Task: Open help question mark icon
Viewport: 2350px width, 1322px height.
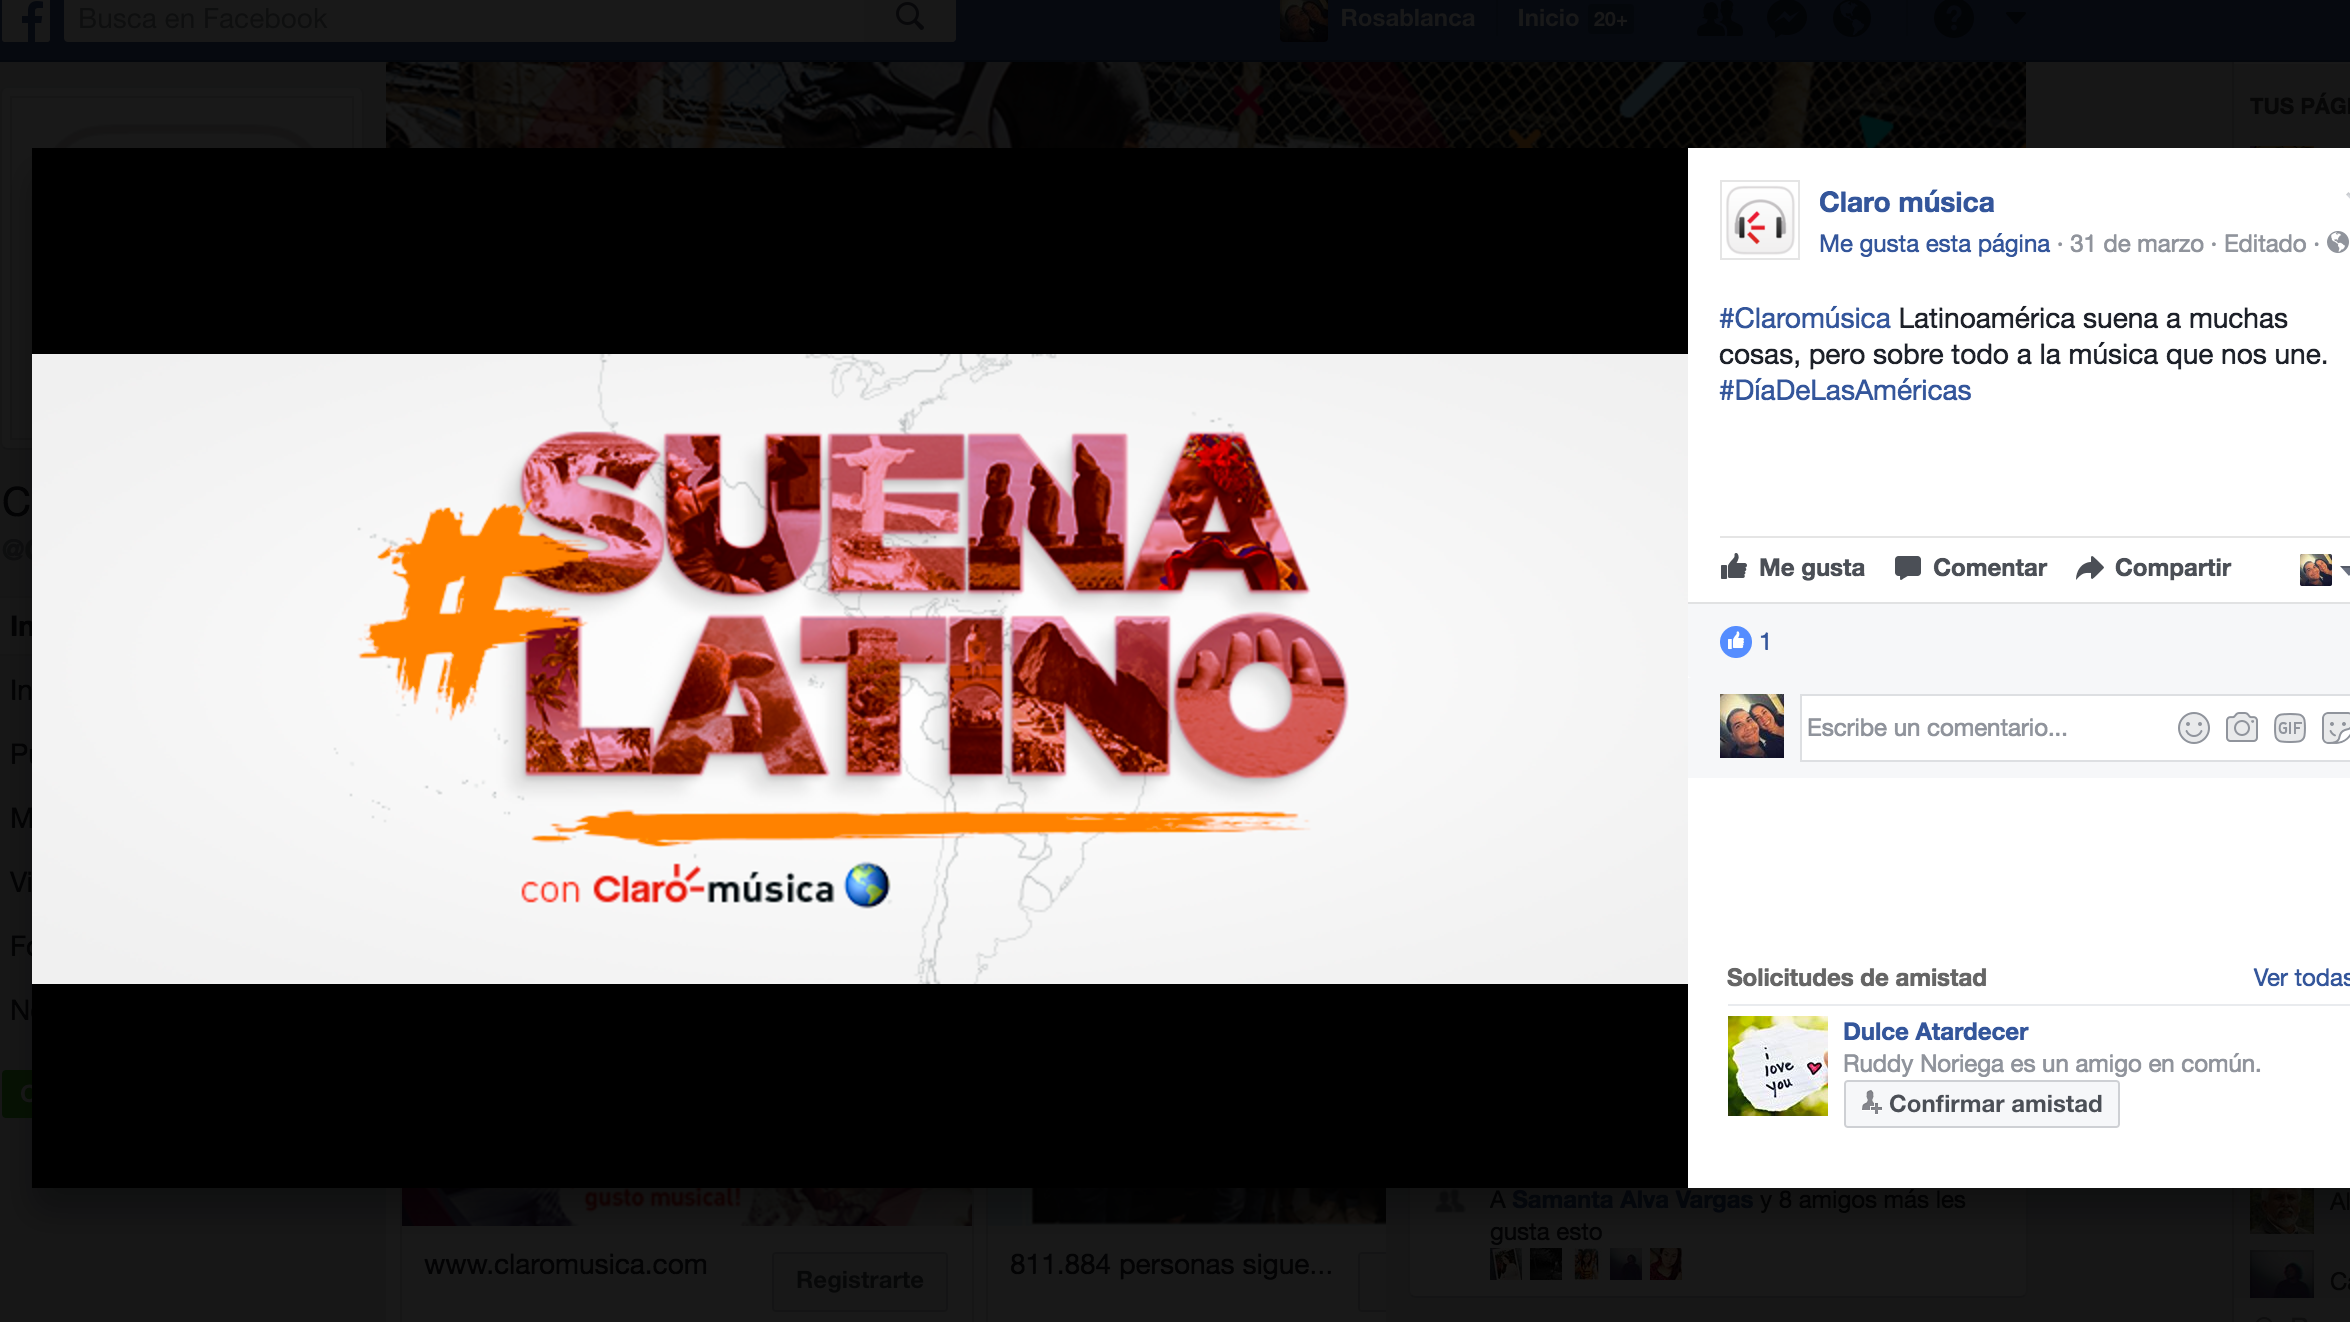Action: [x=1953, y=19]
